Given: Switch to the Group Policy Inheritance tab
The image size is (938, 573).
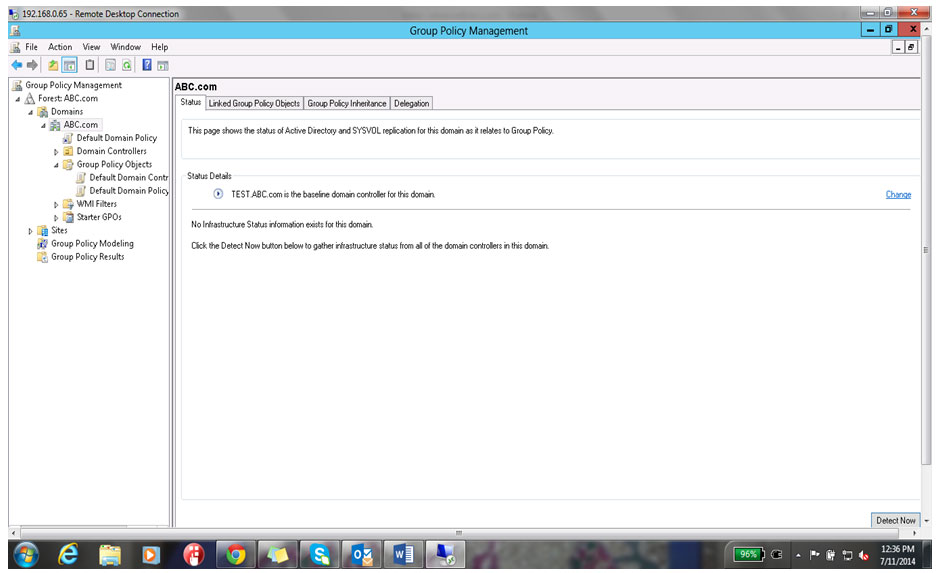Looking at the screenshot, I should pos(347,103).
